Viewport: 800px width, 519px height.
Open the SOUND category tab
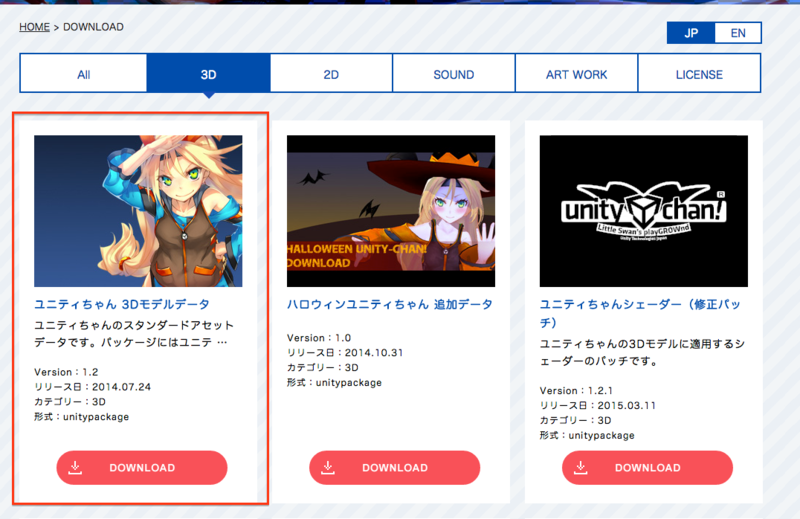click(454, 75)
